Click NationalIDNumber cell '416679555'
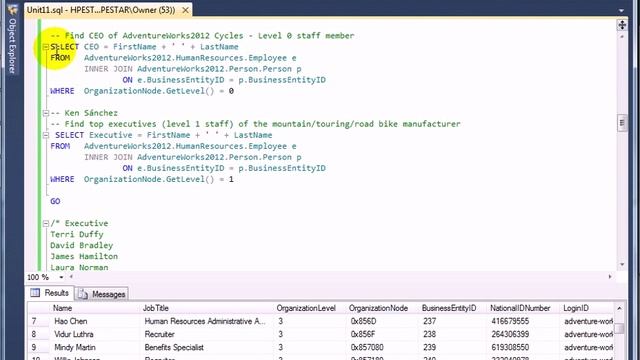 pyautogui.click(x=523, y=321)
